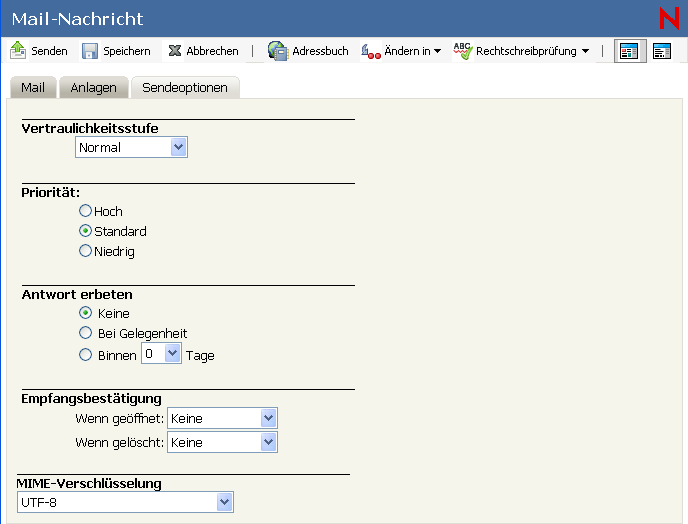Click the ABC Rechtschreibprüfung check icon
Viewport: 688px width, 524px height.
463,51
